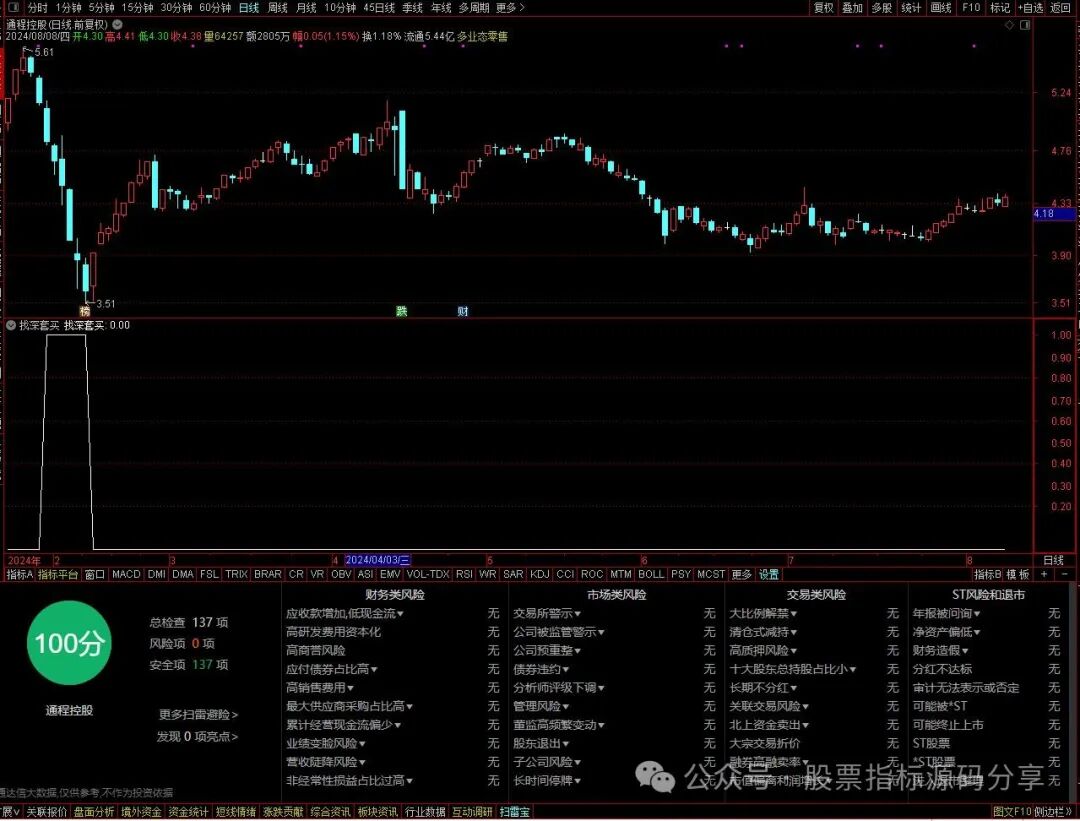
Task: Toggle the check icon beside 通程控股 title
Action: coord(118,24)
